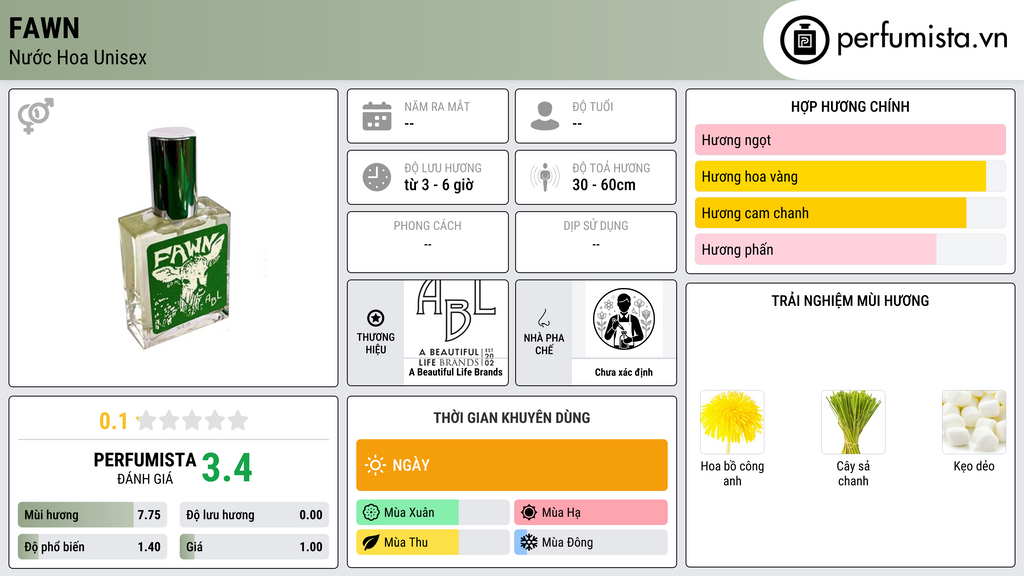Select the Hoa bồ công anh note image
The height and width of the screenshot is (576, 1024).
click(x=732, y=422)
